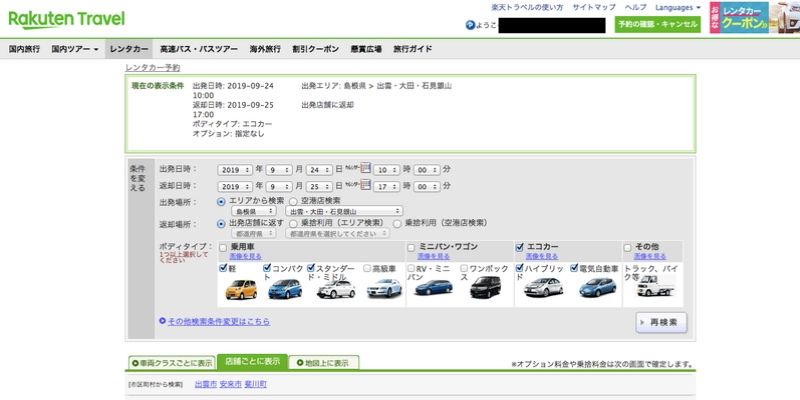Click the white スタンダード・ミドル car image
Viewport: 800px width, 400px height.
tap(336, 289)
